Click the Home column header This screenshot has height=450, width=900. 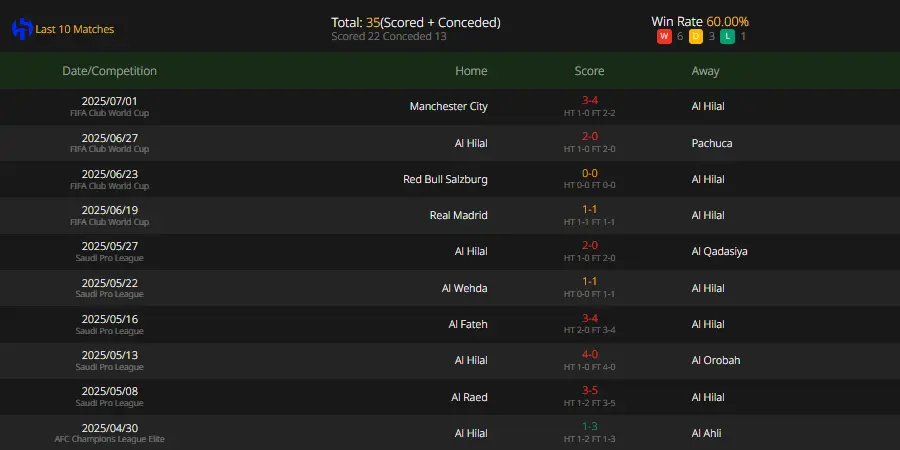point(471,71)
